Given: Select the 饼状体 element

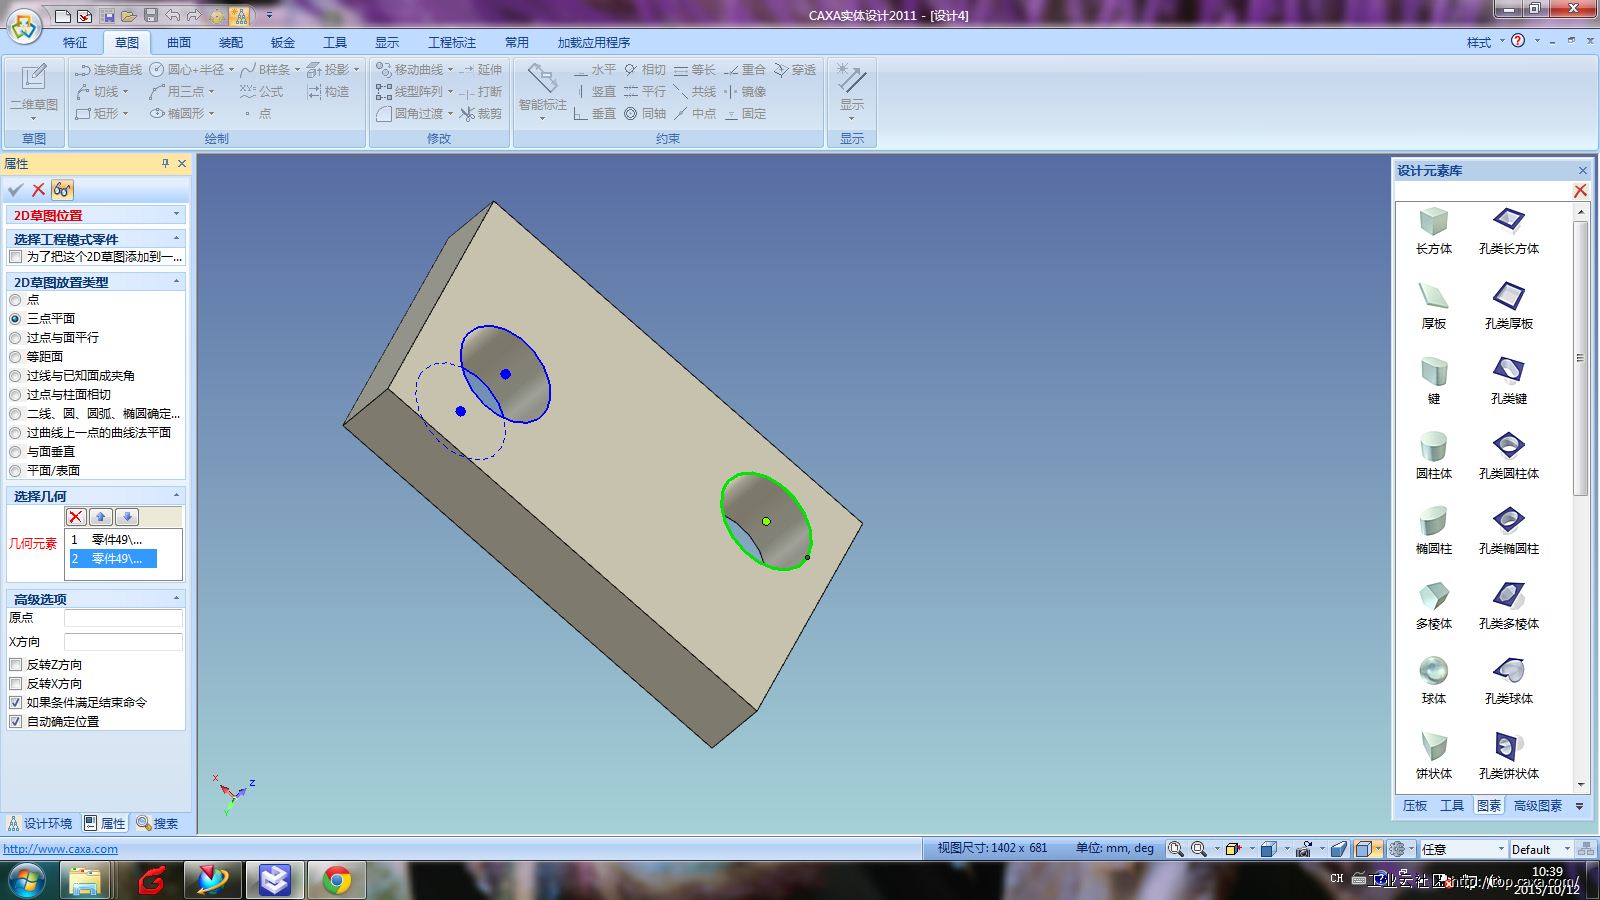Looking at the screenshot, I should pos(1434,755).
